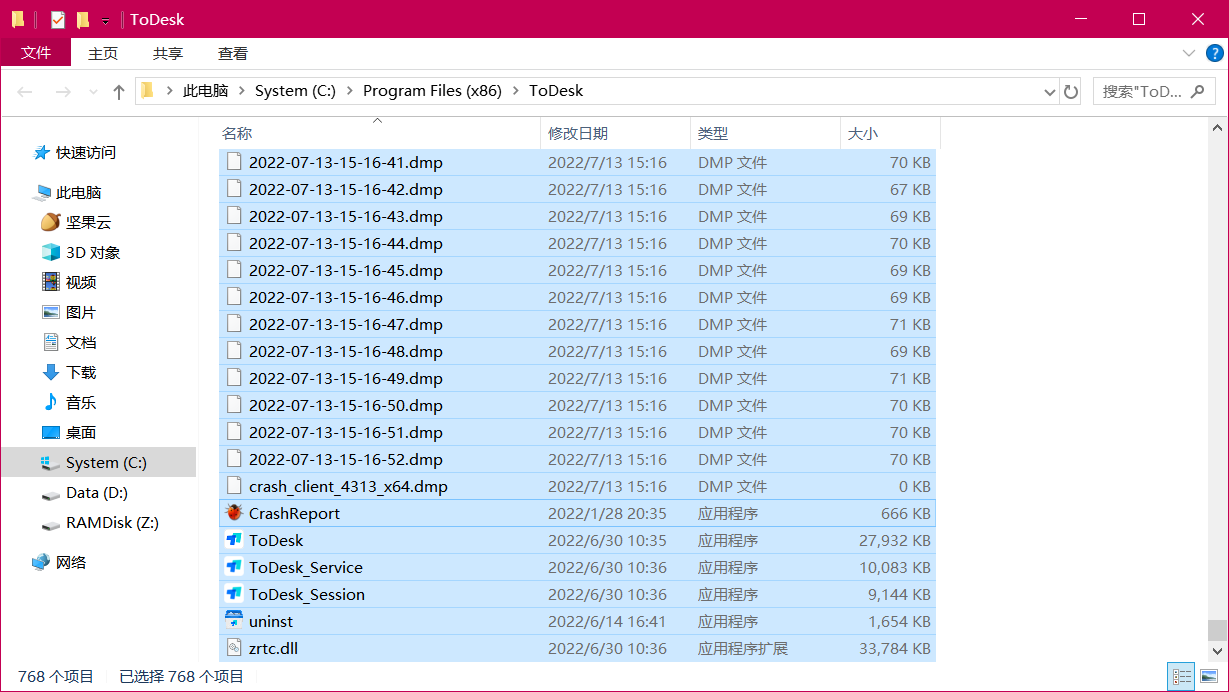Select RAMDisk (Z:) drive in sidebar
The image size is (1229, 692).
(x=99, y=522)
